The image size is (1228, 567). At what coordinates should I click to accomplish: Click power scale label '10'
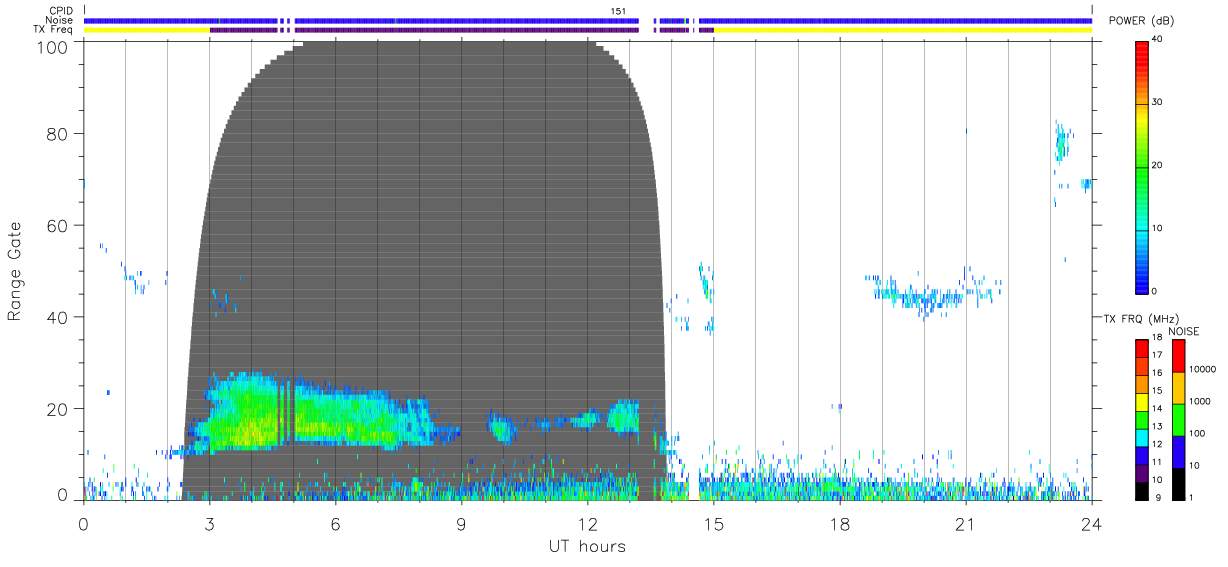click(x=1158, y=229)
